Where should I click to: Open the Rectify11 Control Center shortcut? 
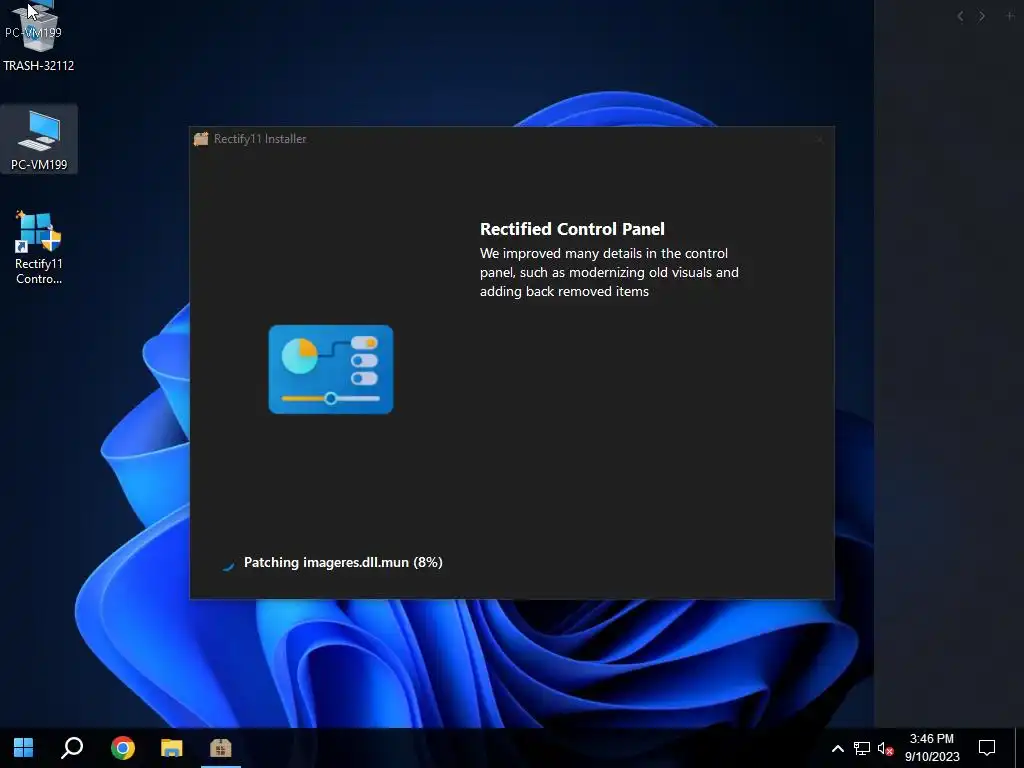pyautogui.click(x=39, y=248)
